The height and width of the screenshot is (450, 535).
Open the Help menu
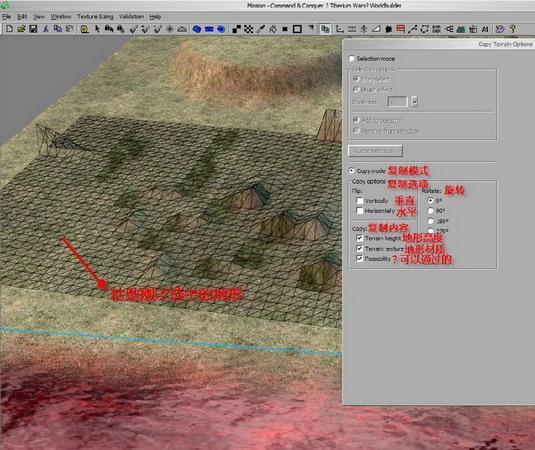tap(155, 16)
